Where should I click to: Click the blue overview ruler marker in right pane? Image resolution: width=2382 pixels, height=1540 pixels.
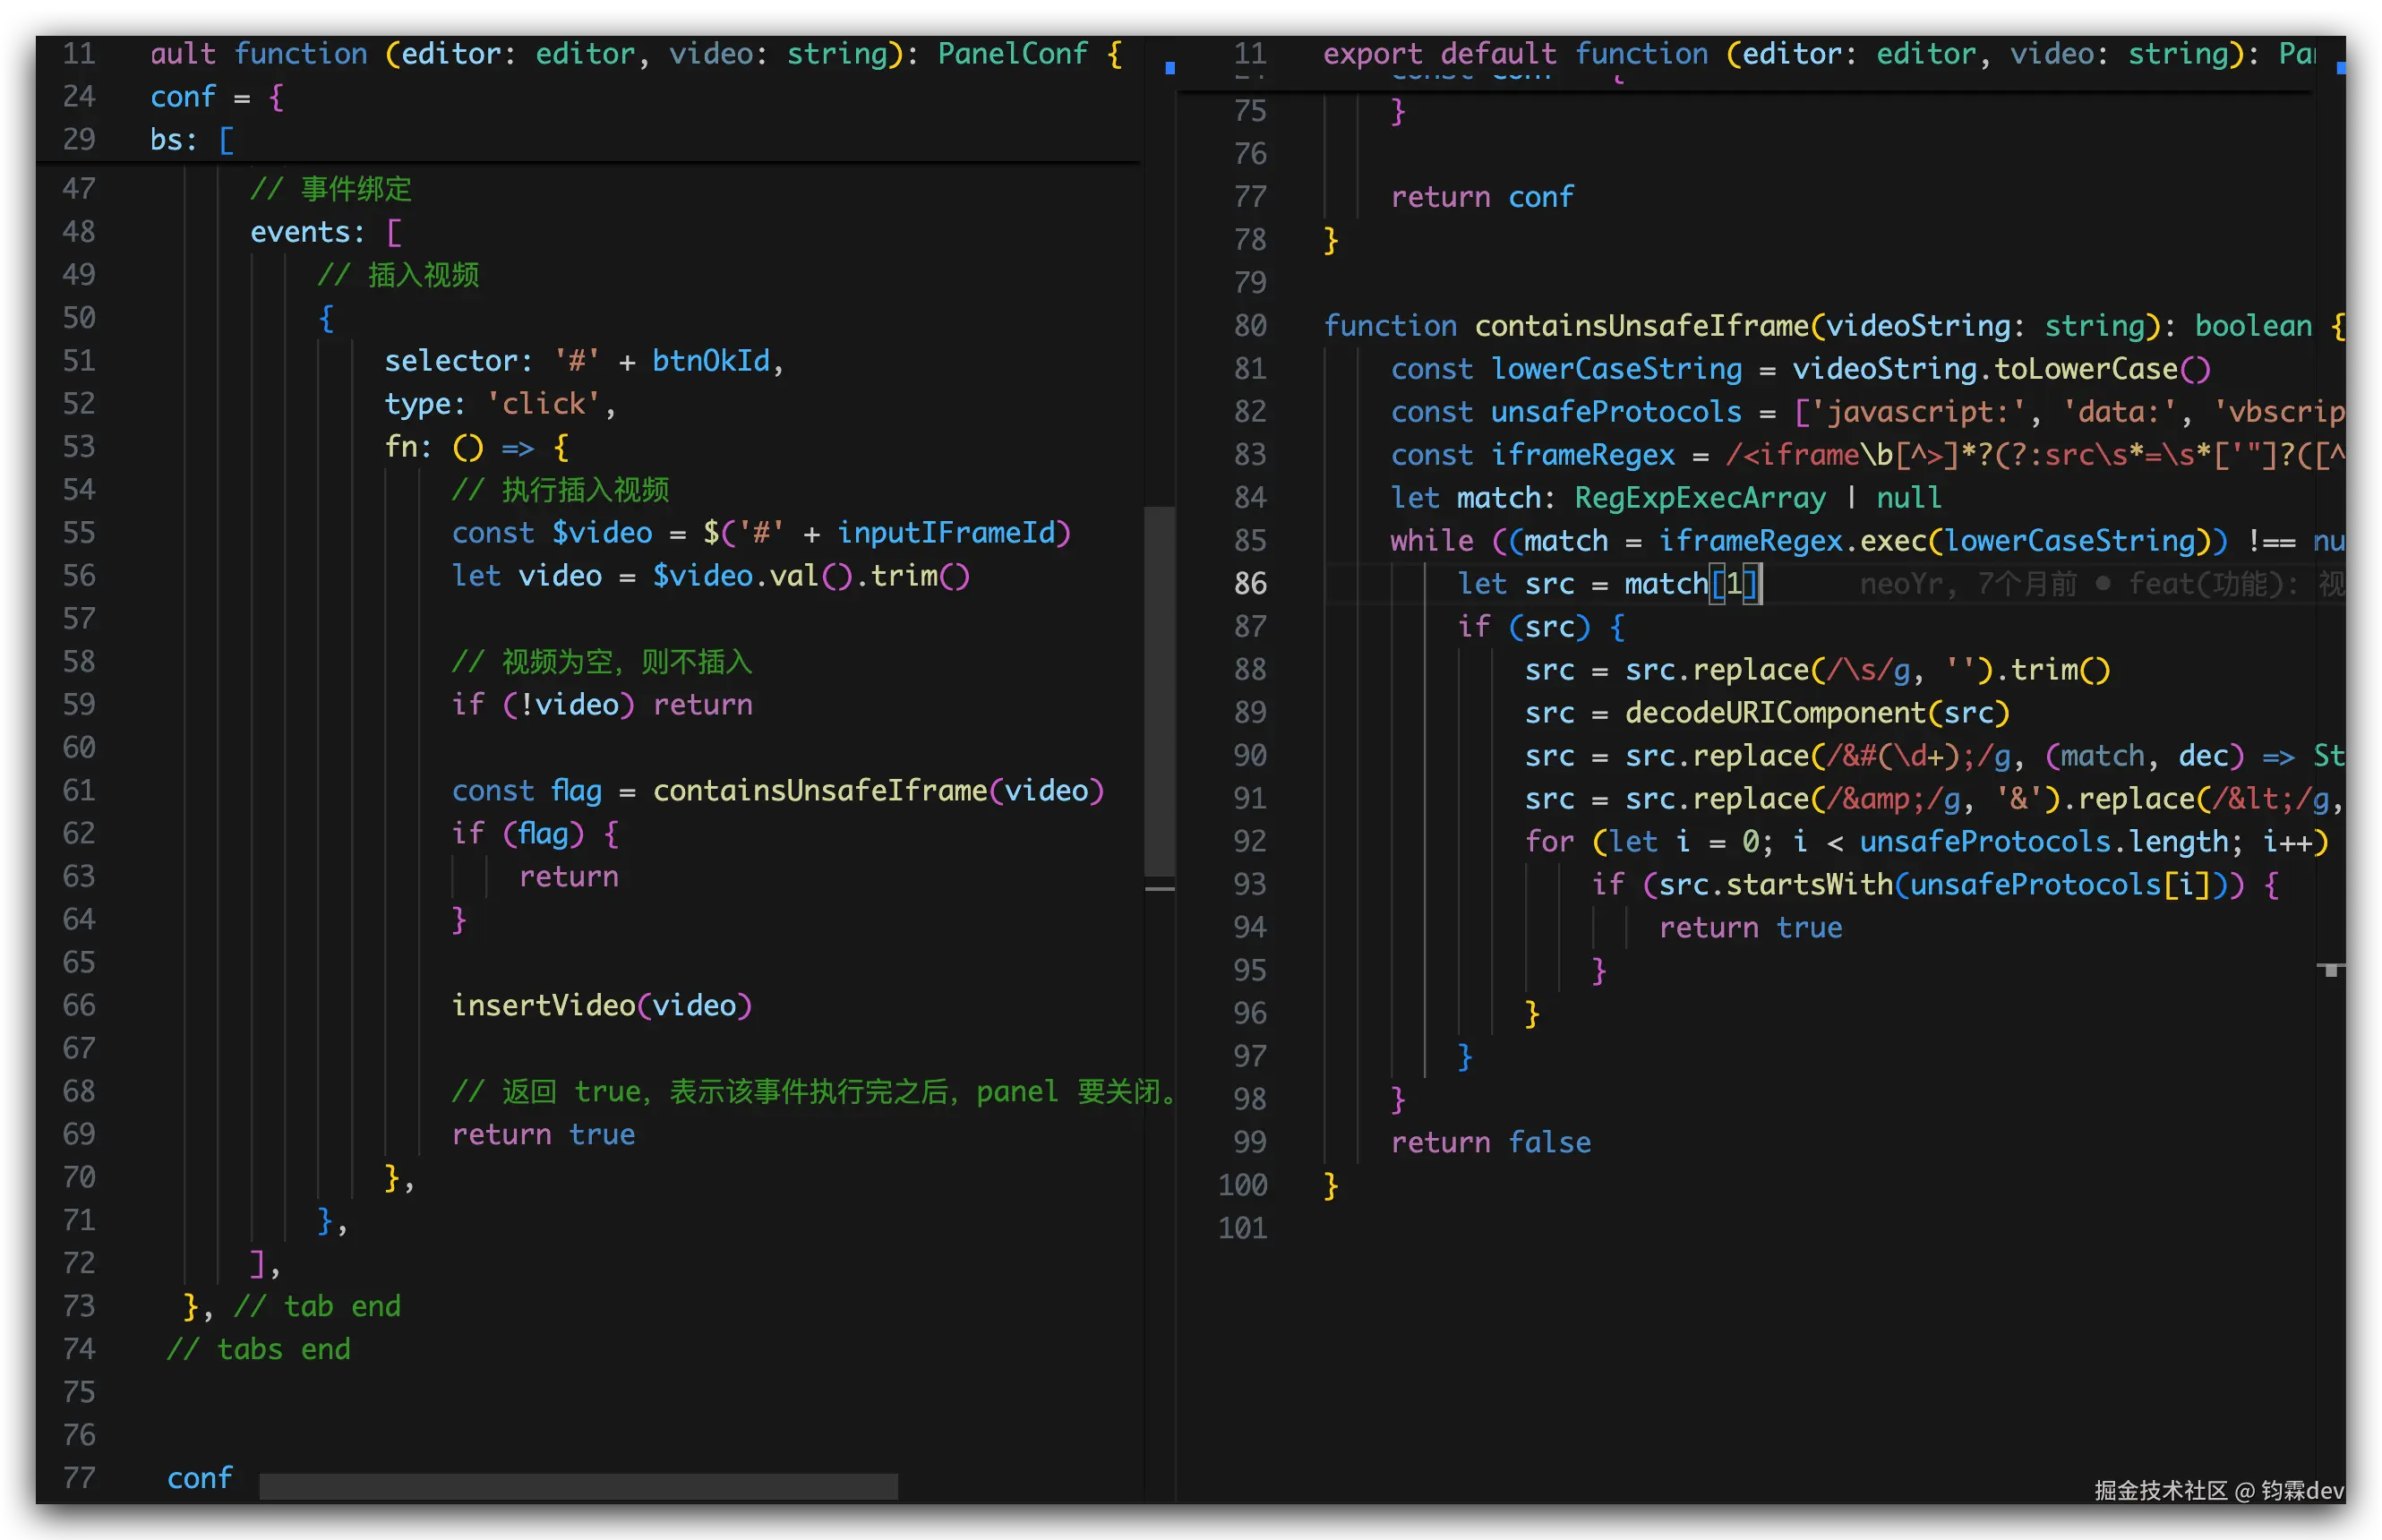(2341, 68)
